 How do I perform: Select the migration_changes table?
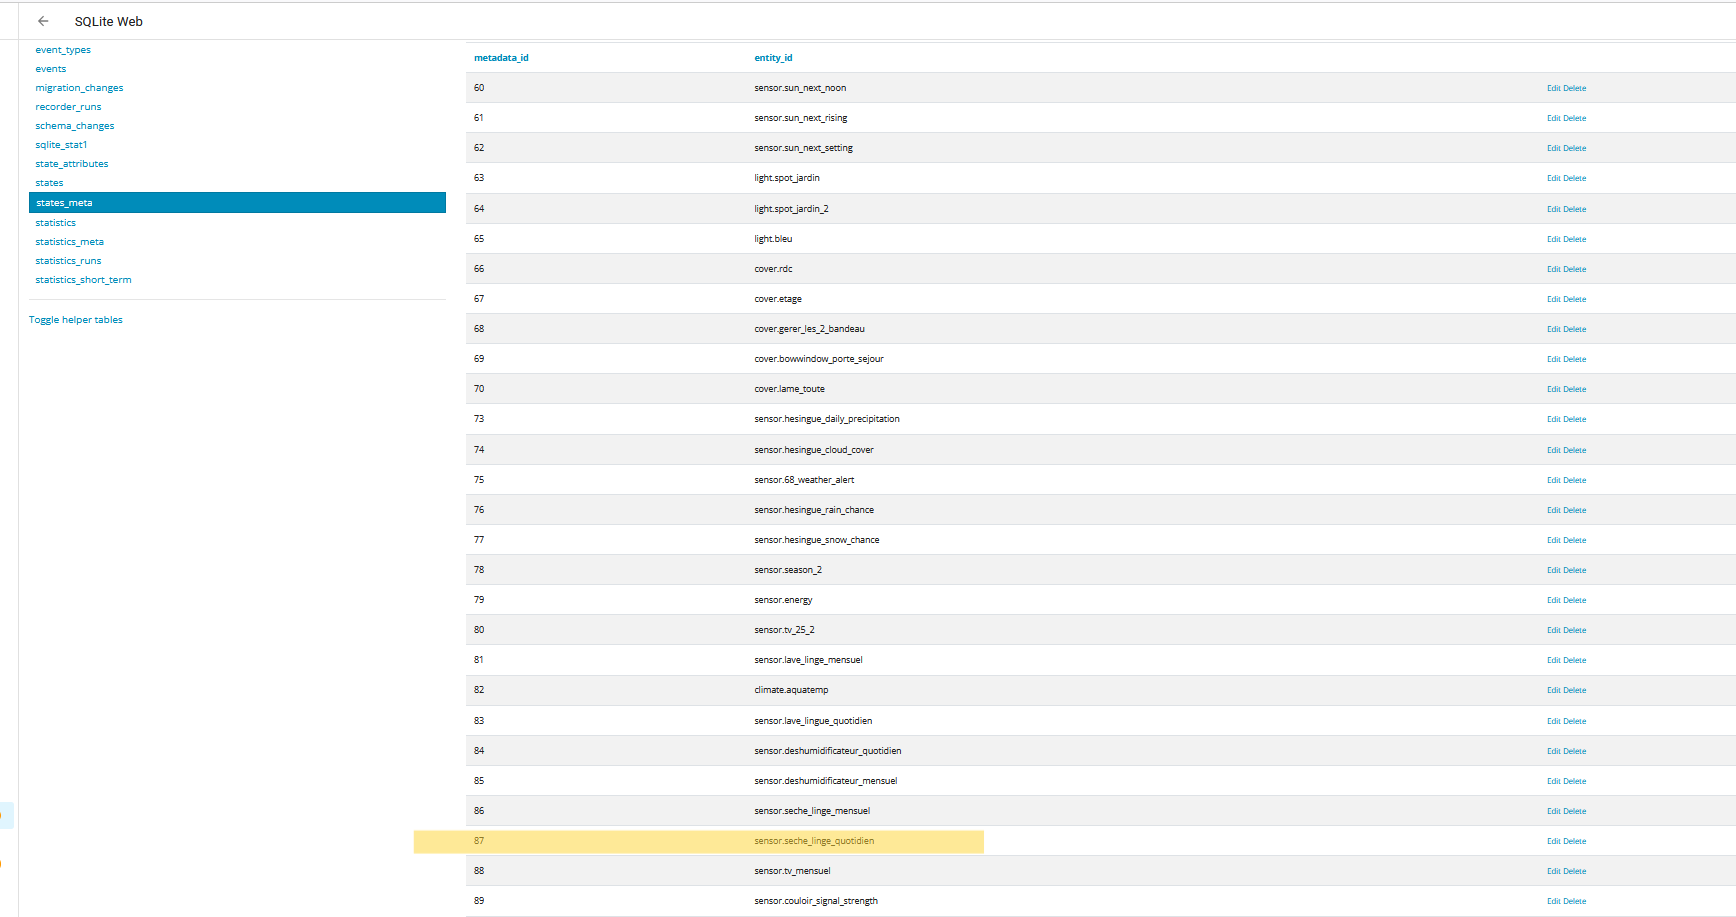(79, 88)
